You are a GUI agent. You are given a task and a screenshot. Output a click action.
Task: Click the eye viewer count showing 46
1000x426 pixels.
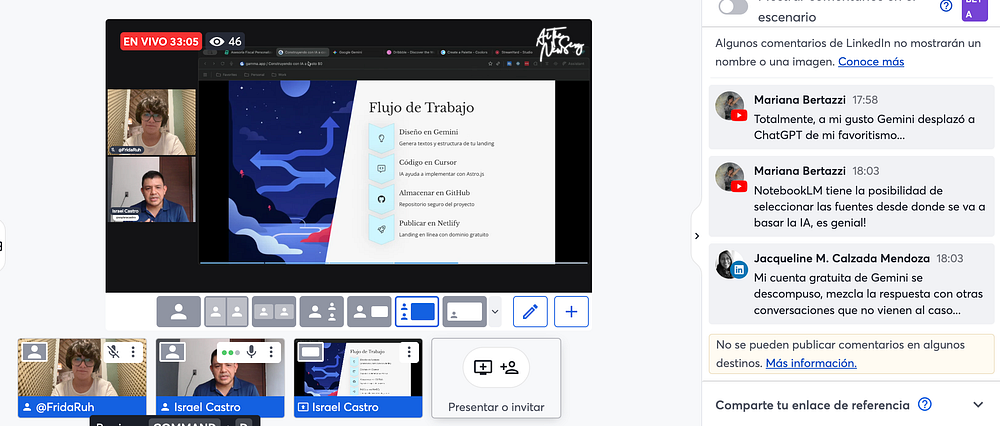click(x=224, y=41)
